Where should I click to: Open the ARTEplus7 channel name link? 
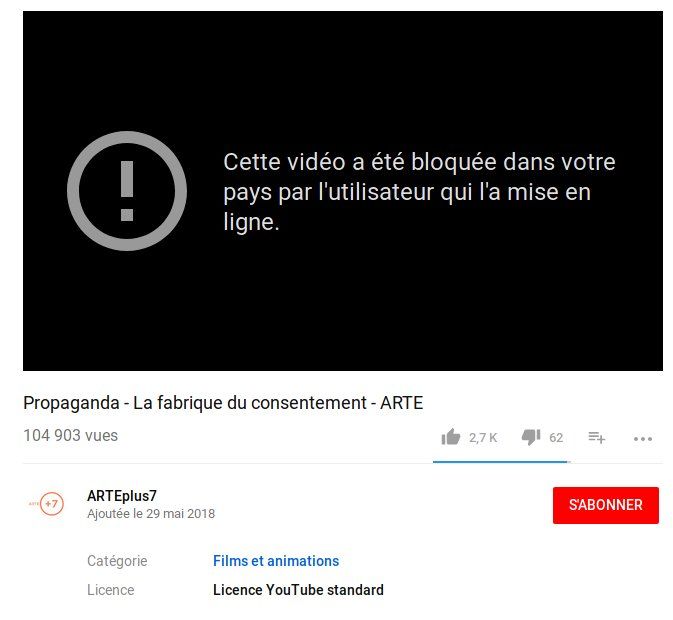tap(122, 496)
